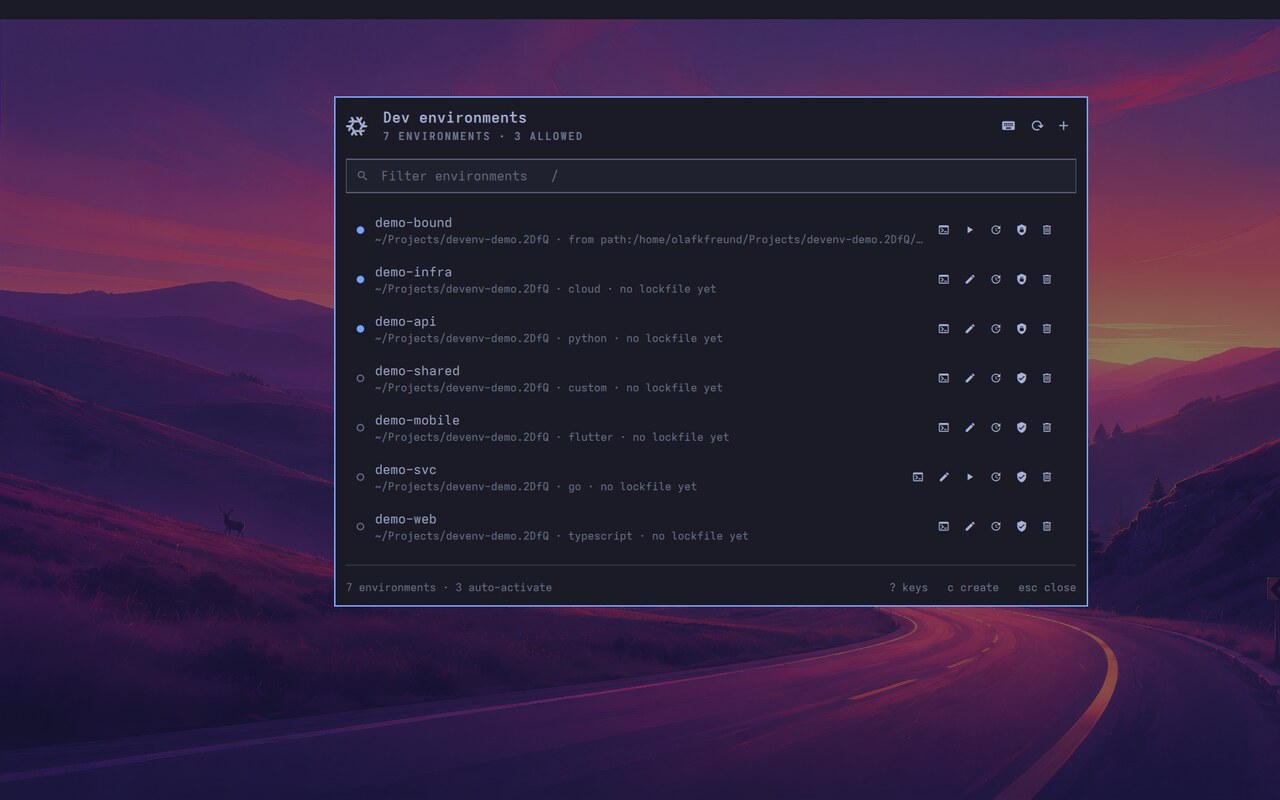The image size is (1280, 800).
Task: Click the demo-web "typescript" path line
Action: pyautogui.click(x=562, y=537)
